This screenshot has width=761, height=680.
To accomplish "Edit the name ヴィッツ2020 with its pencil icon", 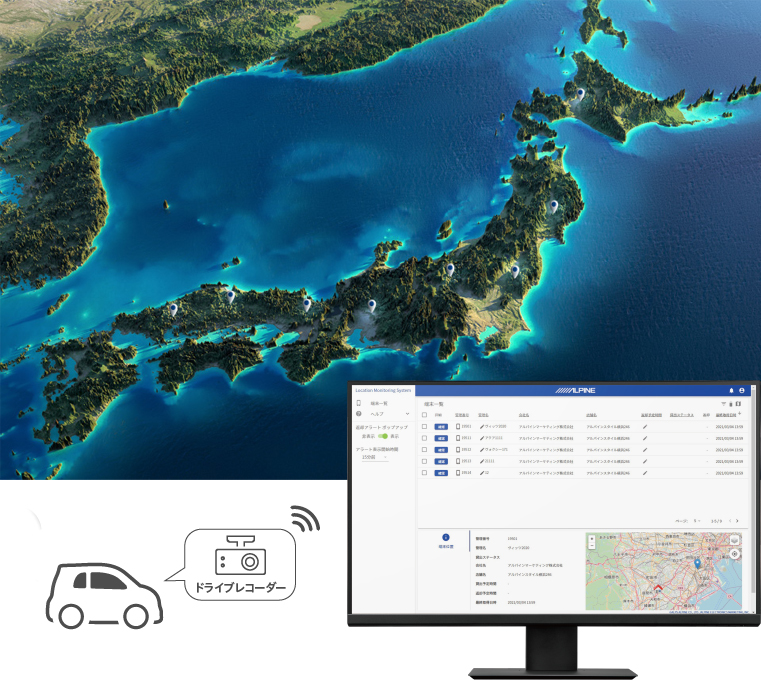I will pos(482,427).
